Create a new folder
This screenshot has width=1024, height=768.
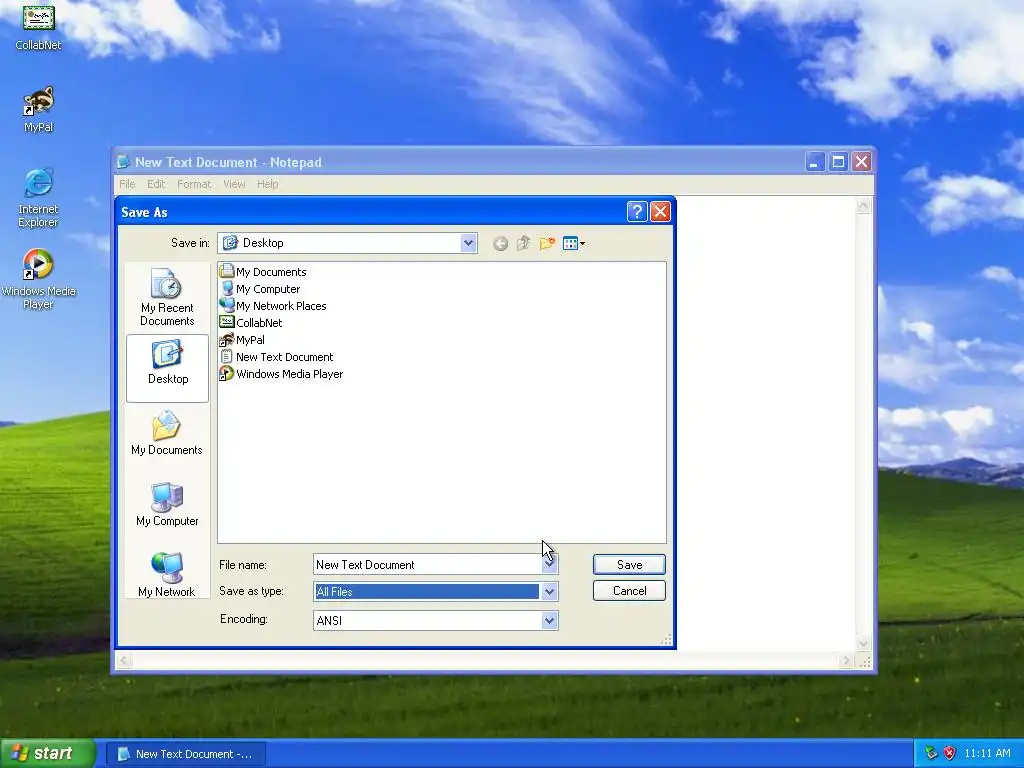[x=547, y=244]
